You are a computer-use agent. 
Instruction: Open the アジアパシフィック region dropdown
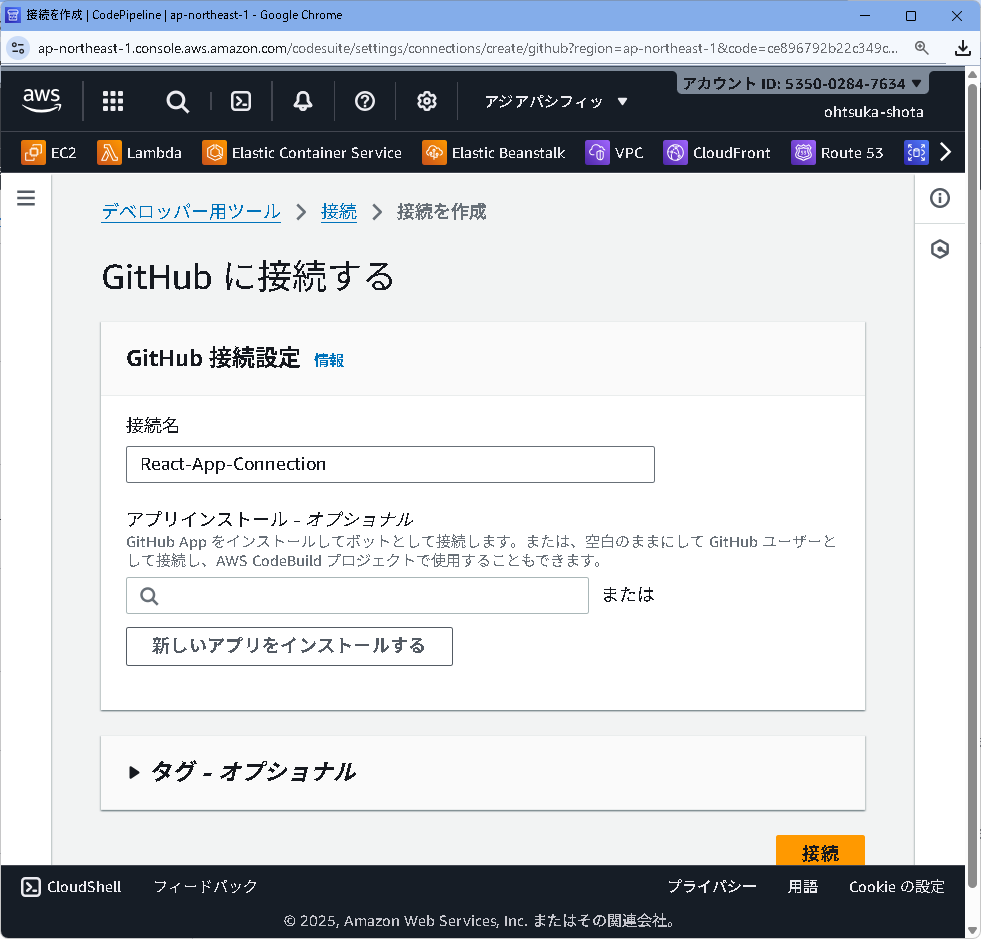555,101
